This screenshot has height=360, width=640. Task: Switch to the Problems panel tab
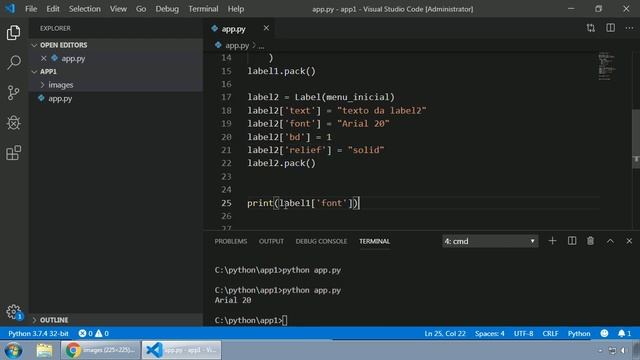(x=231, y=241)
